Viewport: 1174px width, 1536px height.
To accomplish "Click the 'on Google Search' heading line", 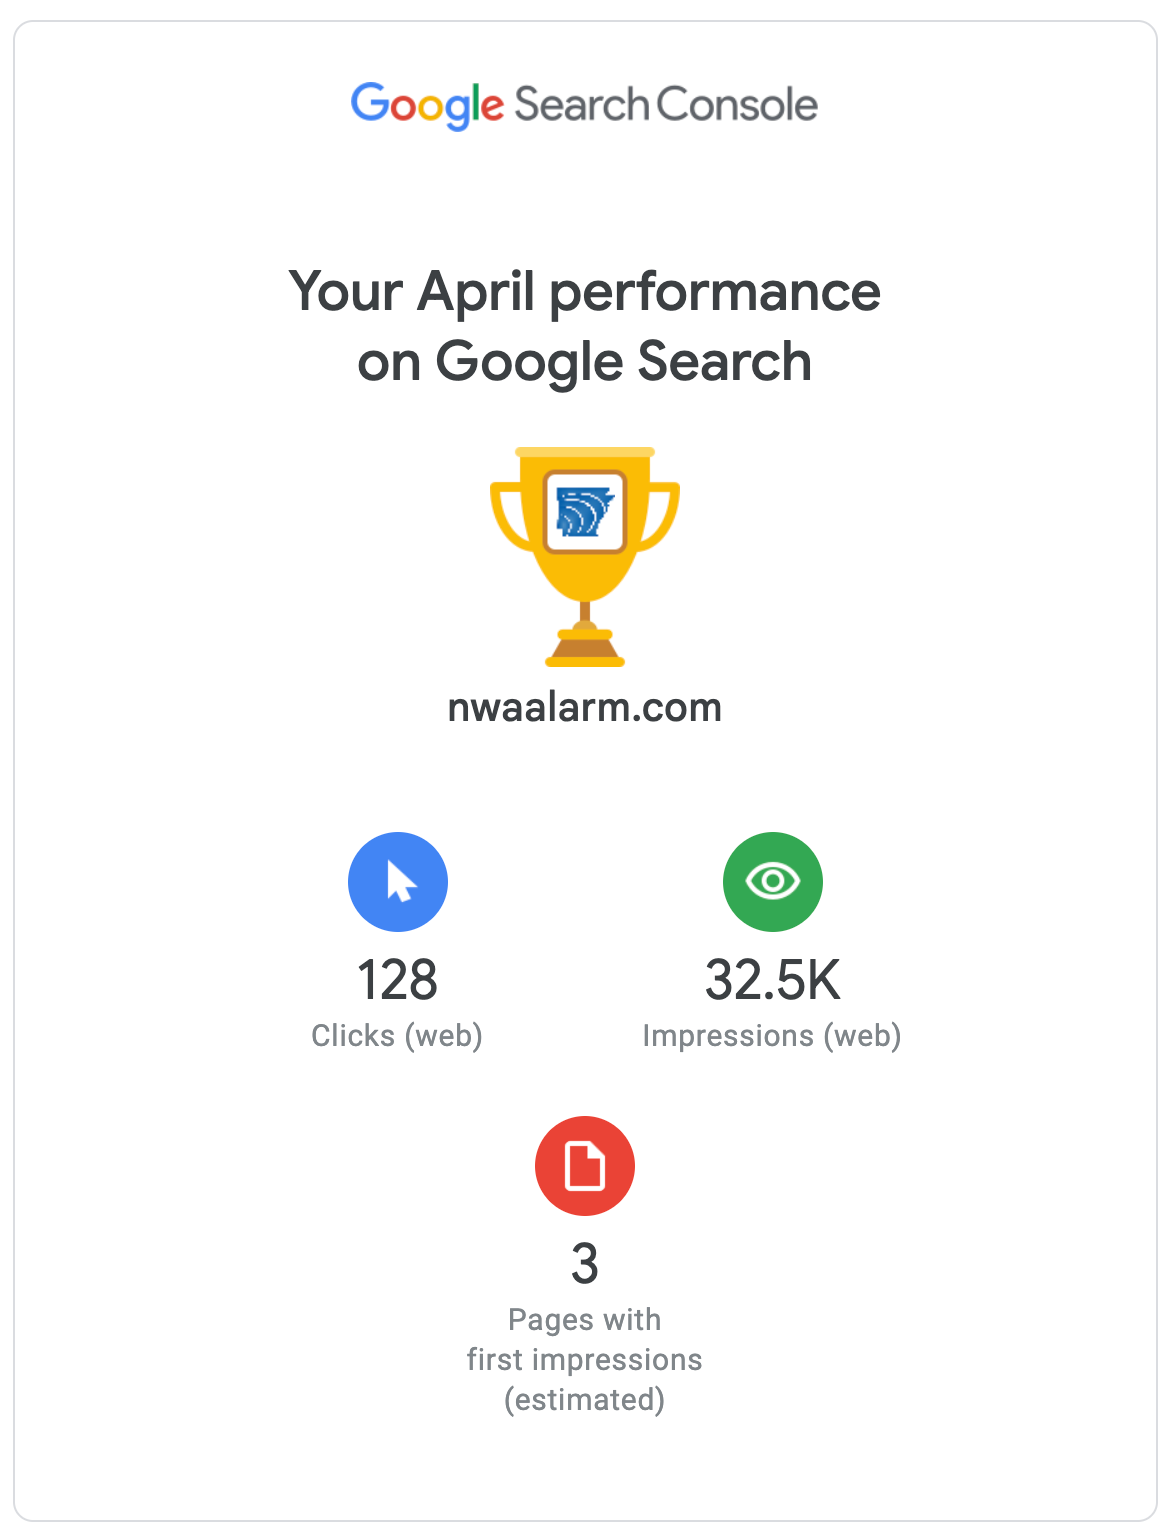I will pyautogui.click(x=585, y=361).
